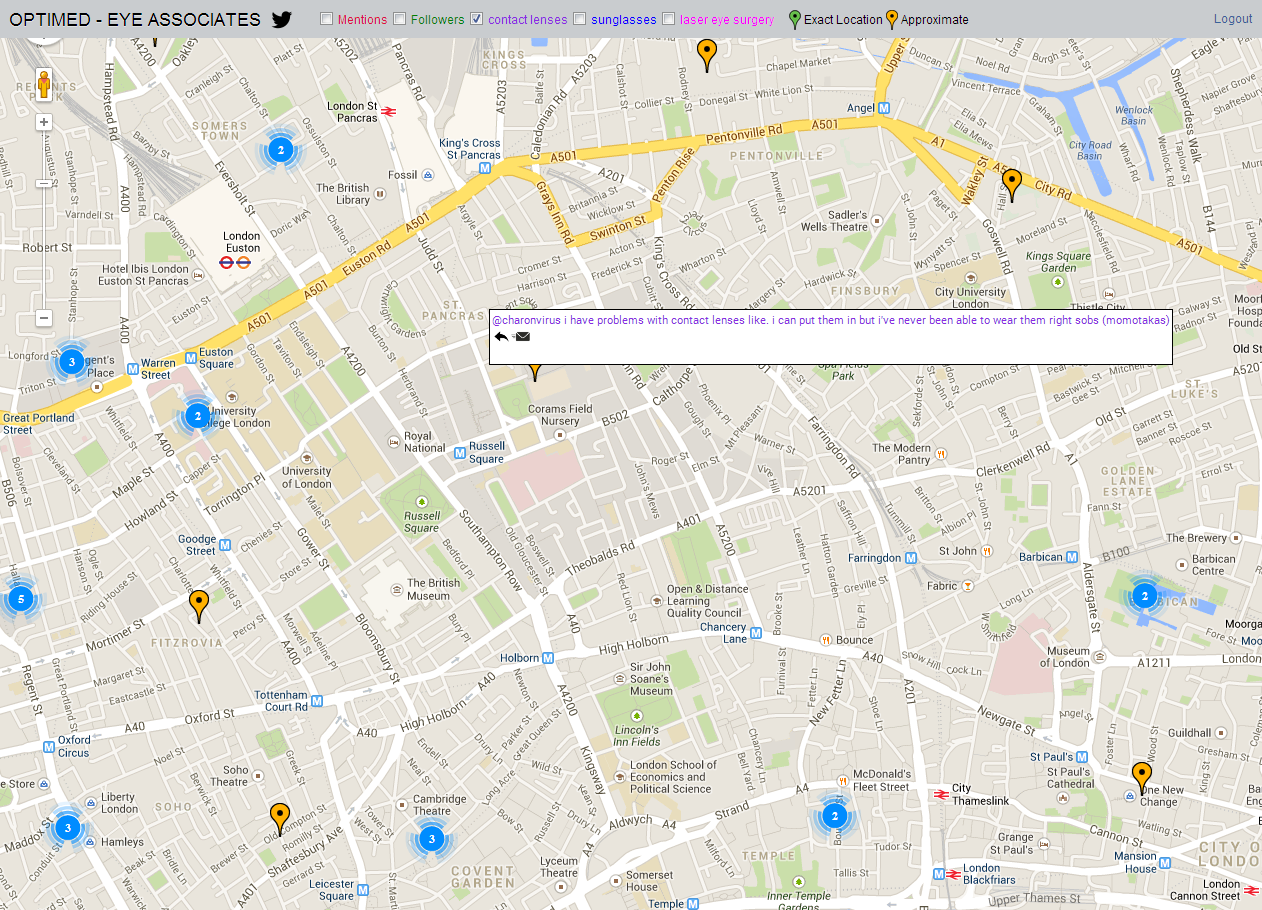
Task: Click the Angel tube station icon
Action: 886,108
